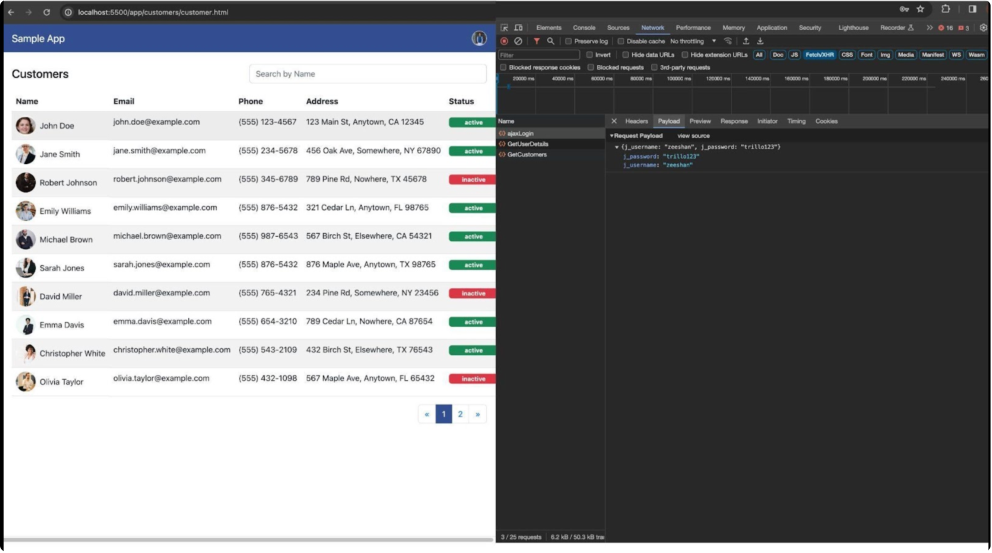Stop recording the network log
The width and height of the screenshot is (992, 553).
(504, 41)
